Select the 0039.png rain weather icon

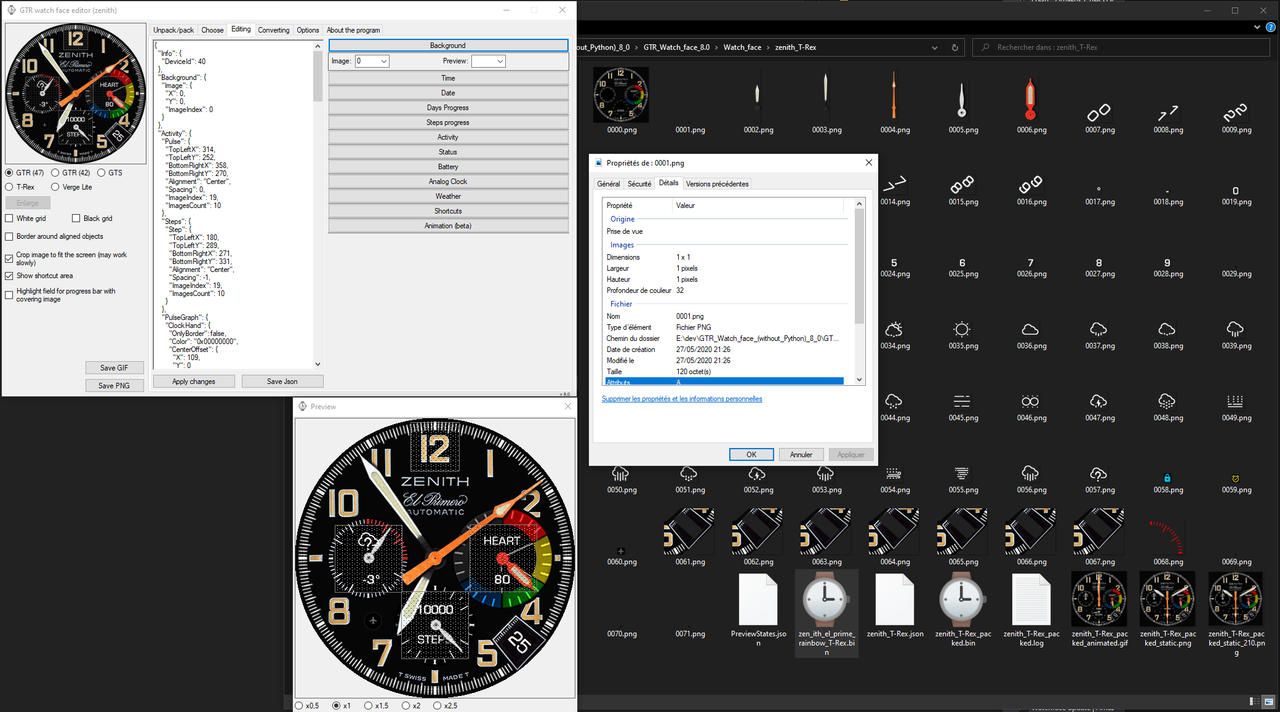(x=1236, y=329)
